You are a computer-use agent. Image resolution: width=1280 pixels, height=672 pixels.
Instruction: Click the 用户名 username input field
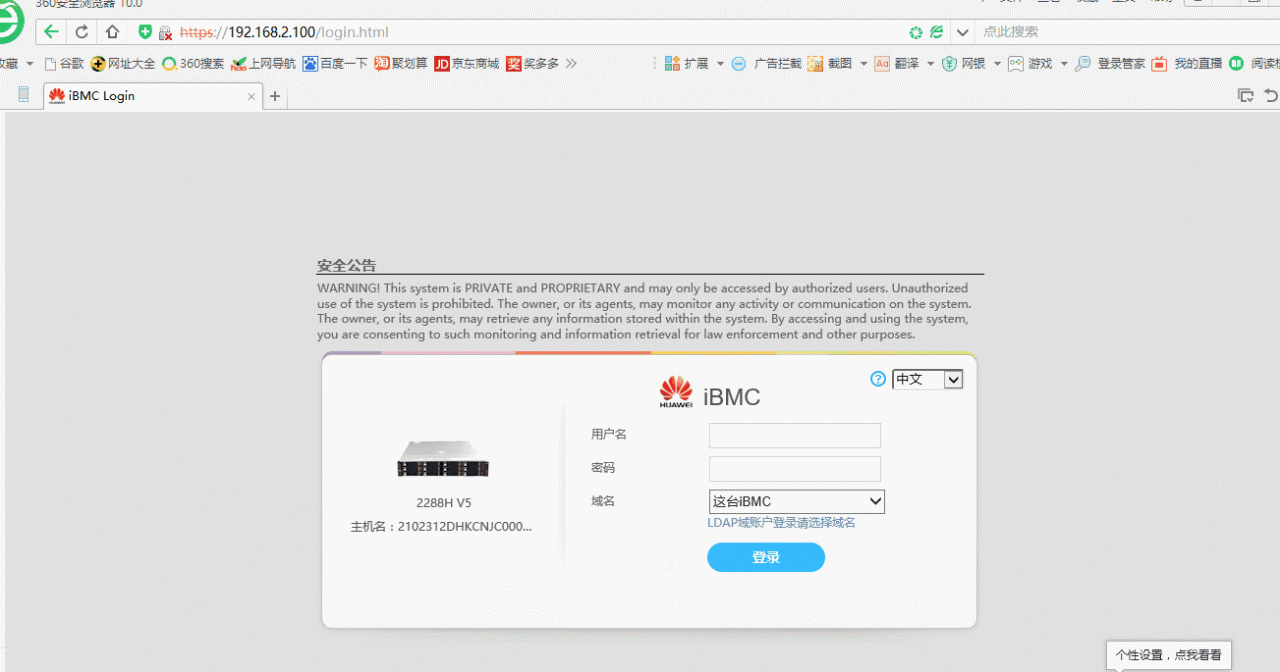point(794,435)
